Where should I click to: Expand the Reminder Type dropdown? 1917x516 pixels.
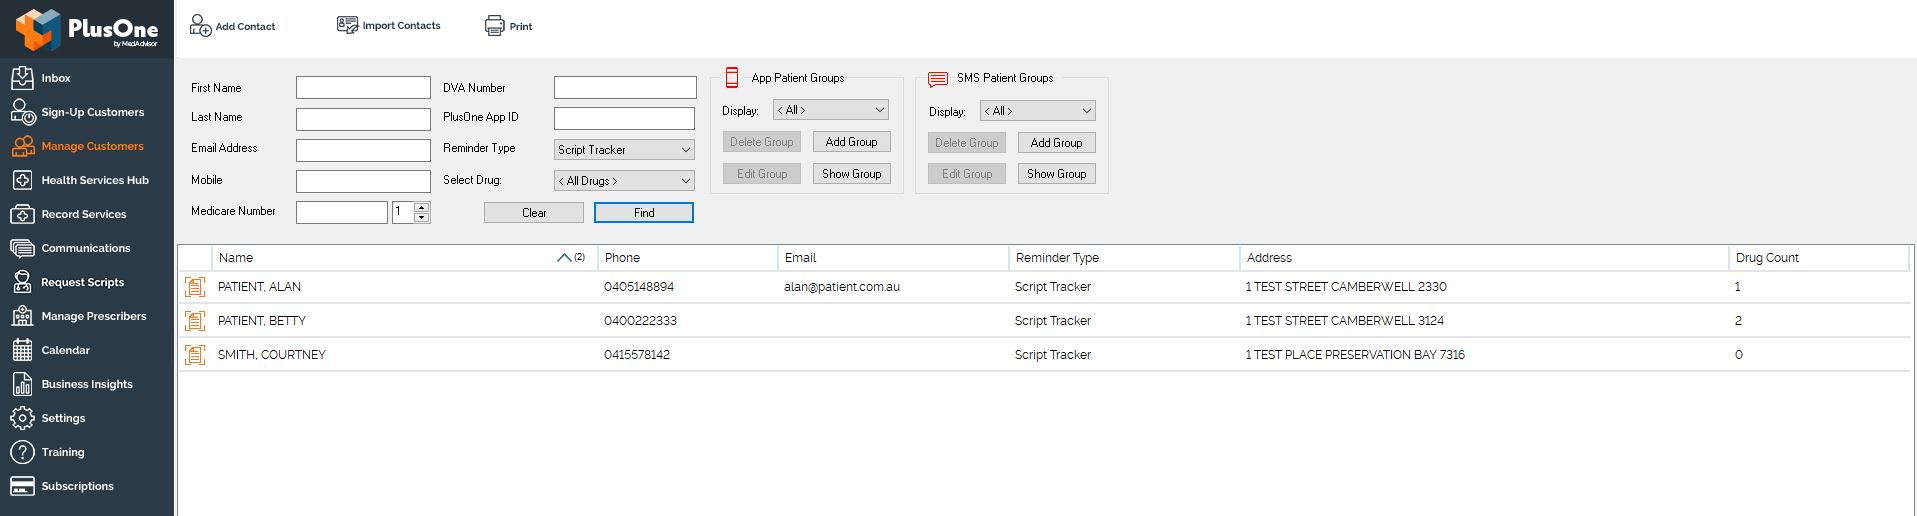click(x=624, y=149)
